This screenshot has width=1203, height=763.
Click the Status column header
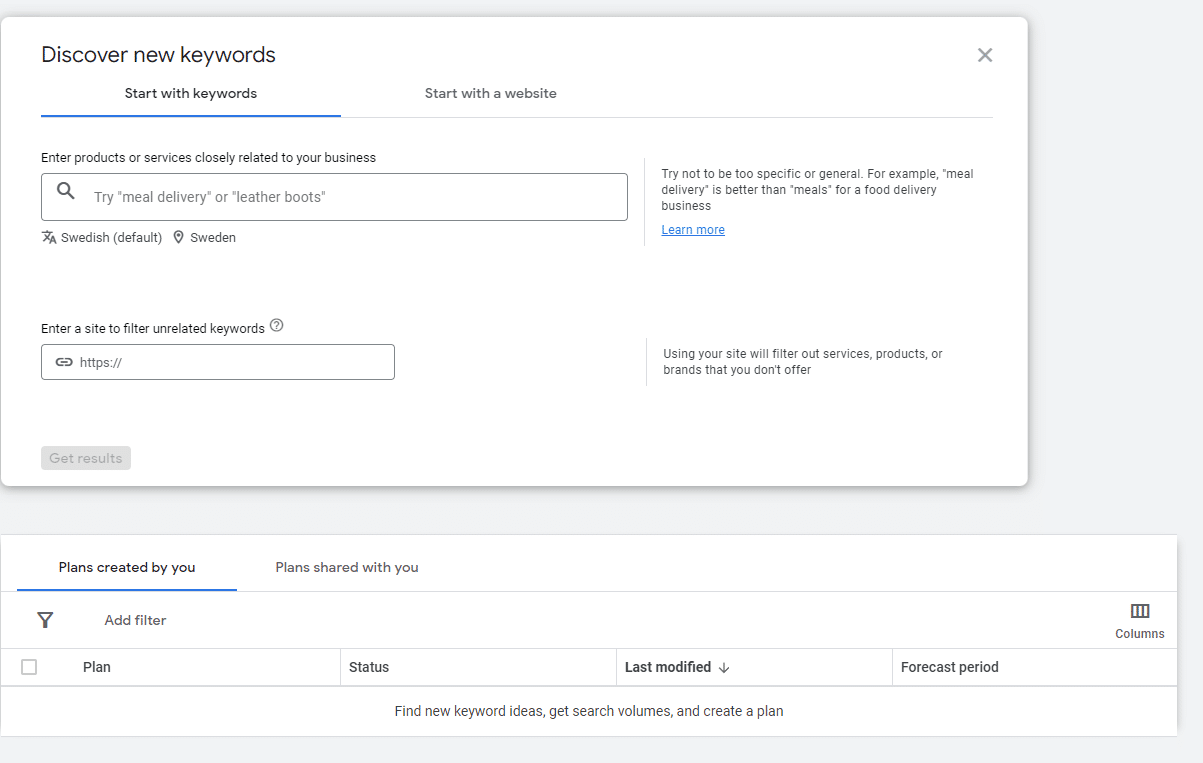pyautogui.click(x=369, y=667)
